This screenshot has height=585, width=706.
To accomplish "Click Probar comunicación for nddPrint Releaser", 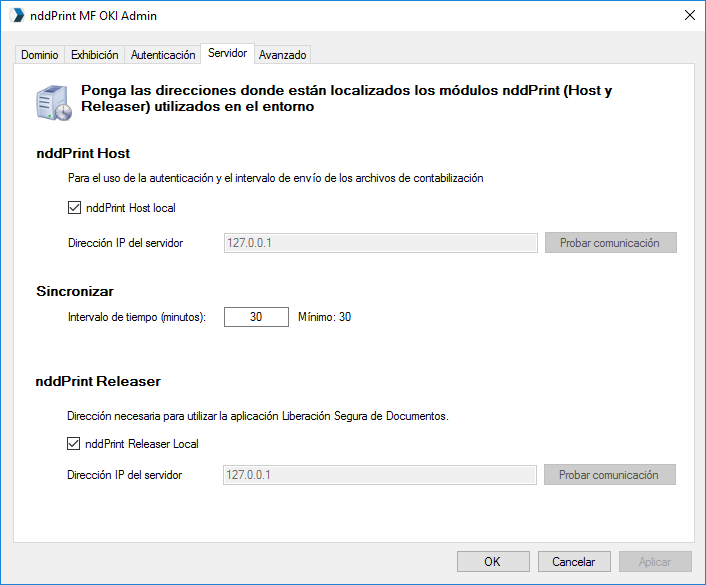I will [x=610, y=475].
